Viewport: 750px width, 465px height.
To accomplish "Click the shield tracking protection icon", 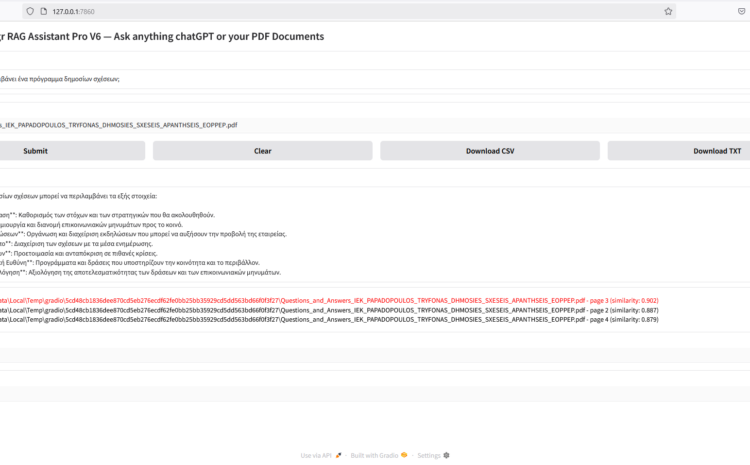I will coord(30,11).
